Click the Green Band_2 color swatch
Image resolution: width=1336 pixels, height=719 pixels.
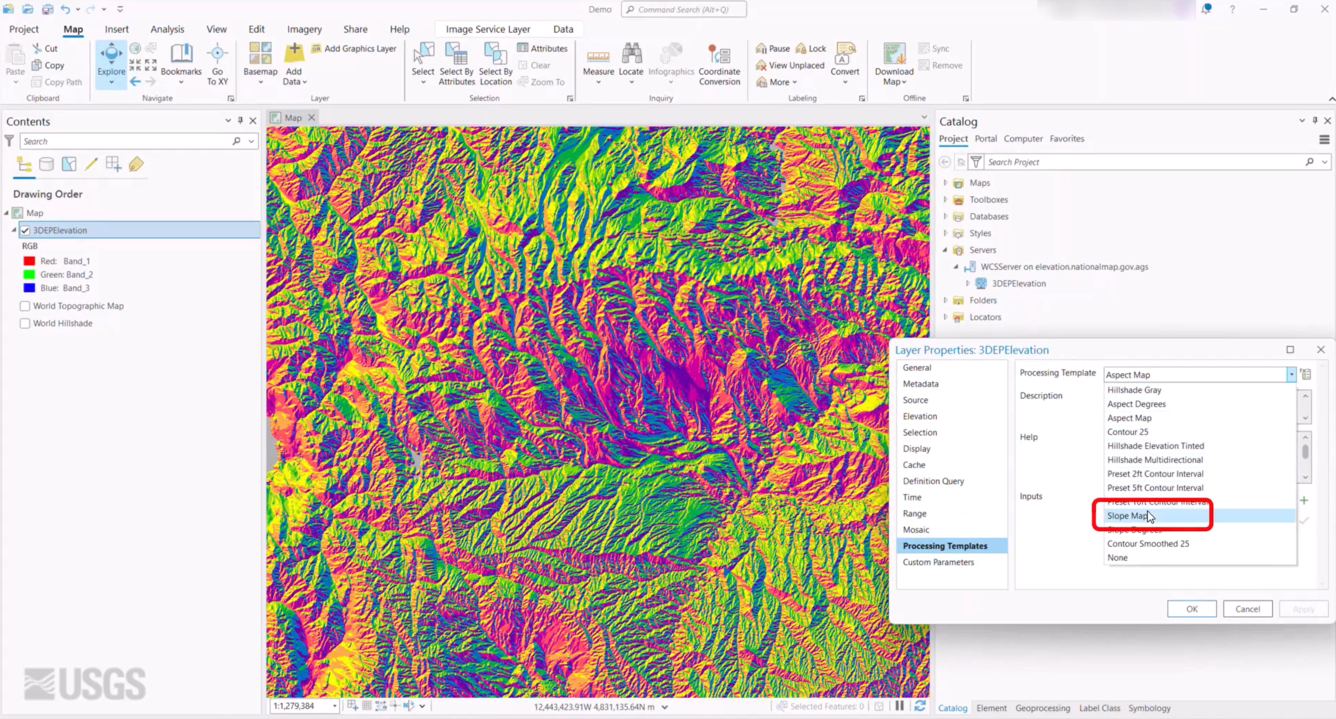(29, 274)
